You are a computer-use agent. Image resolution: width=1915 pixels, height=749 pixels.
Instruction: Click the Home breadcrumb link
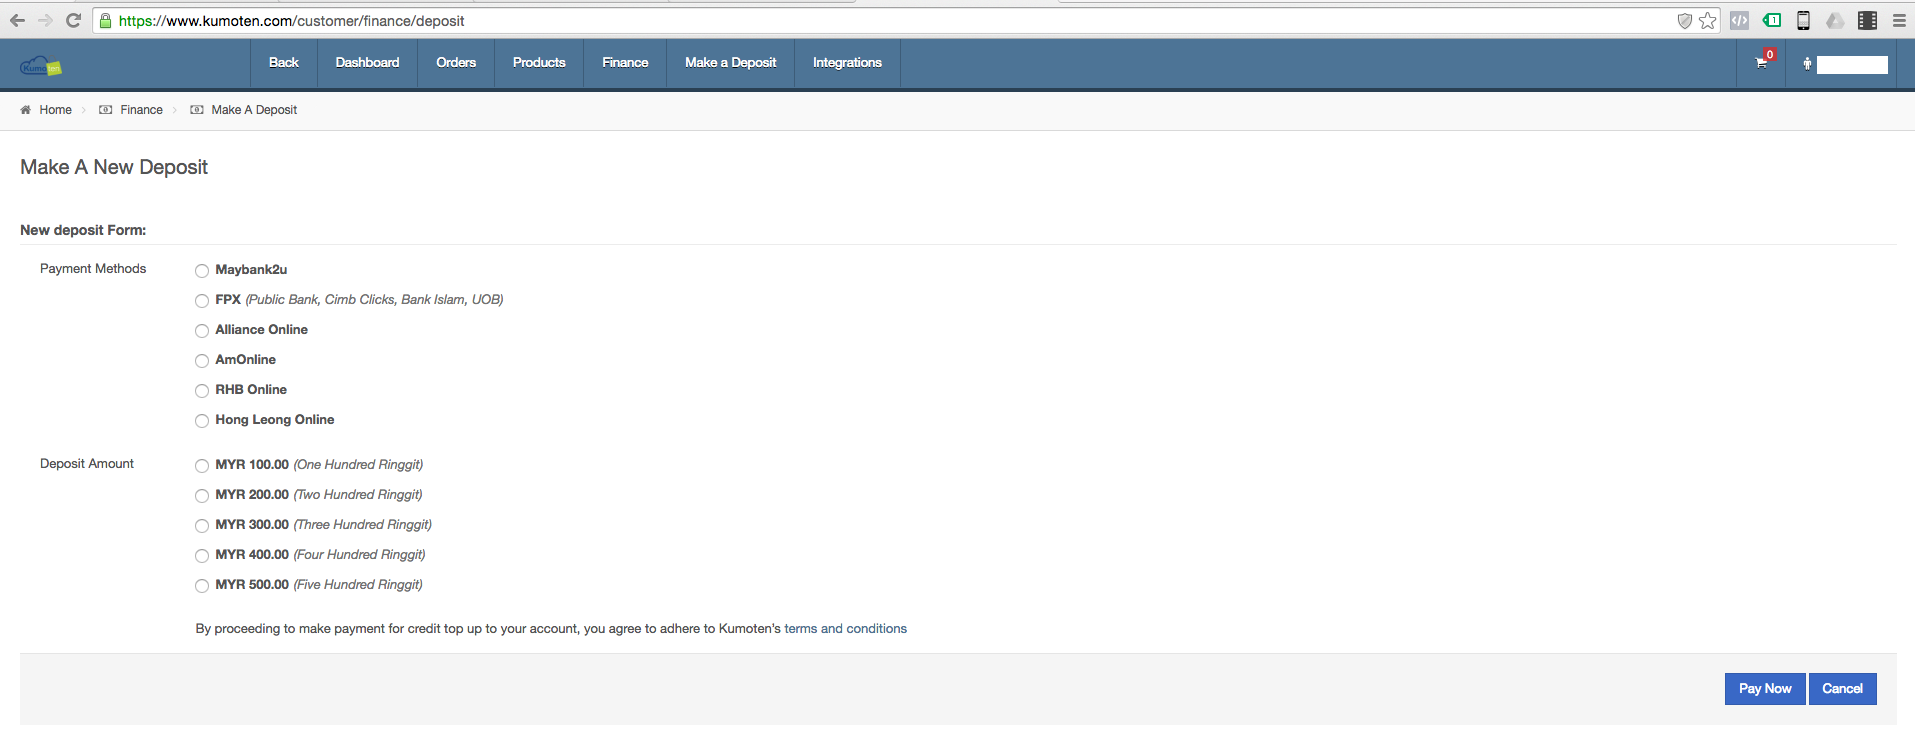(x=55, y=110)
